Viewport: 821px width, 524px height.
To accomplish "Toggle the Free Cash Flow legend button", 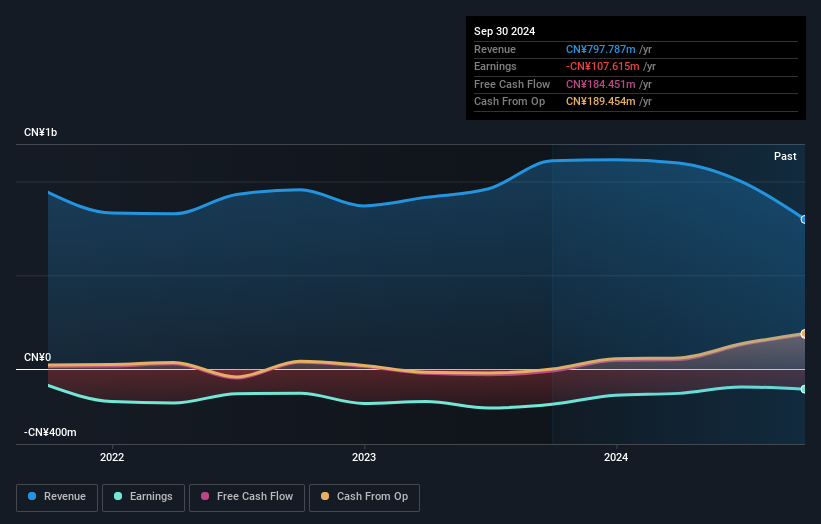I will coord(247,497).
